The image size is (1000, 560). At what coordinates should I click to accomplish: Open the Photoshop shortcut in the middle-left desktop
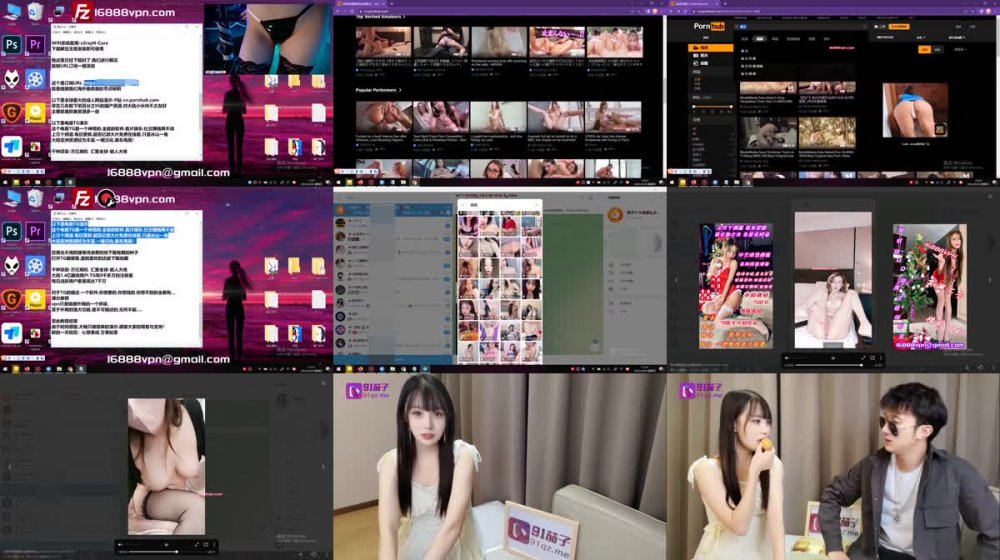(12, 232)
